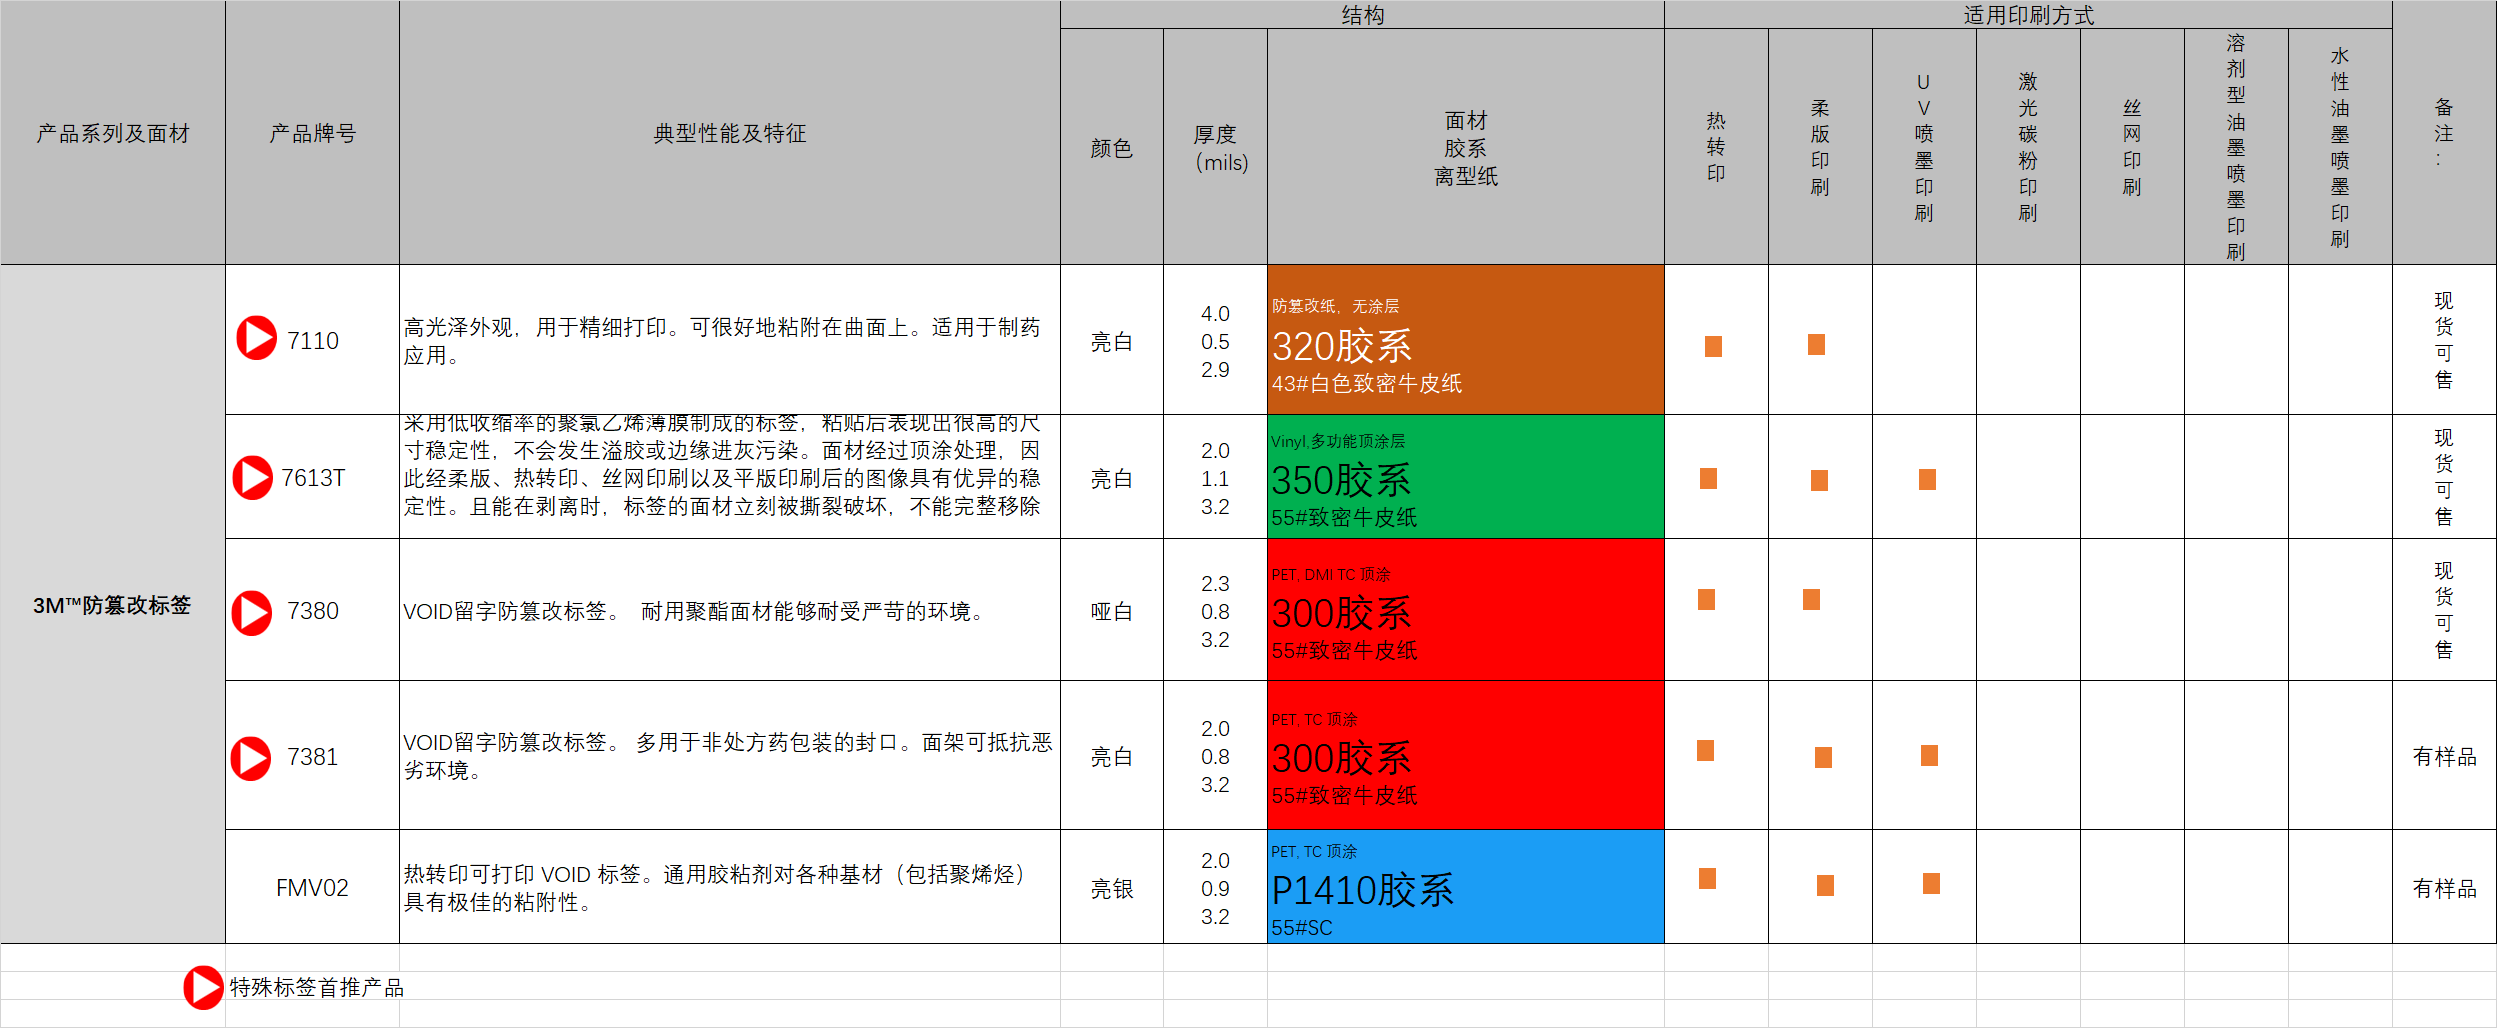2497x1028 pixels.
Task: Select the thickness cell 4.0 0.5 2.9
Action: pyautogui.click(x=1215, y=340)
